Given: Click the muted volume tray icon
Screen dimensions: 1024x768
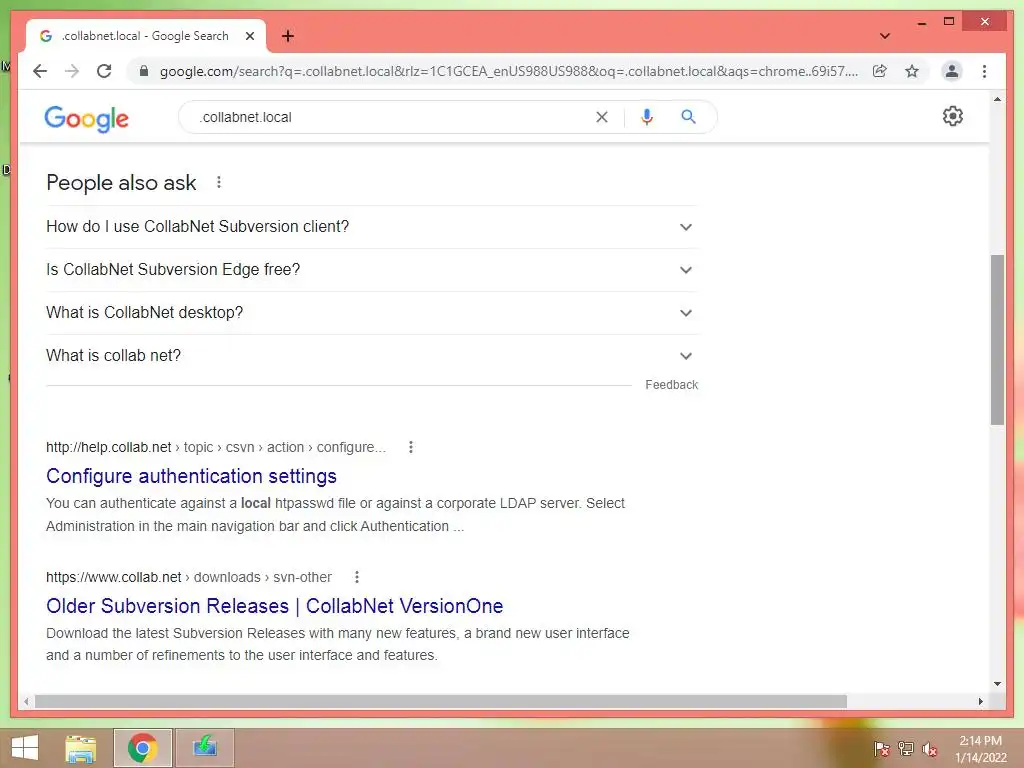Looking at the screenshot, I should pos(929,749).
